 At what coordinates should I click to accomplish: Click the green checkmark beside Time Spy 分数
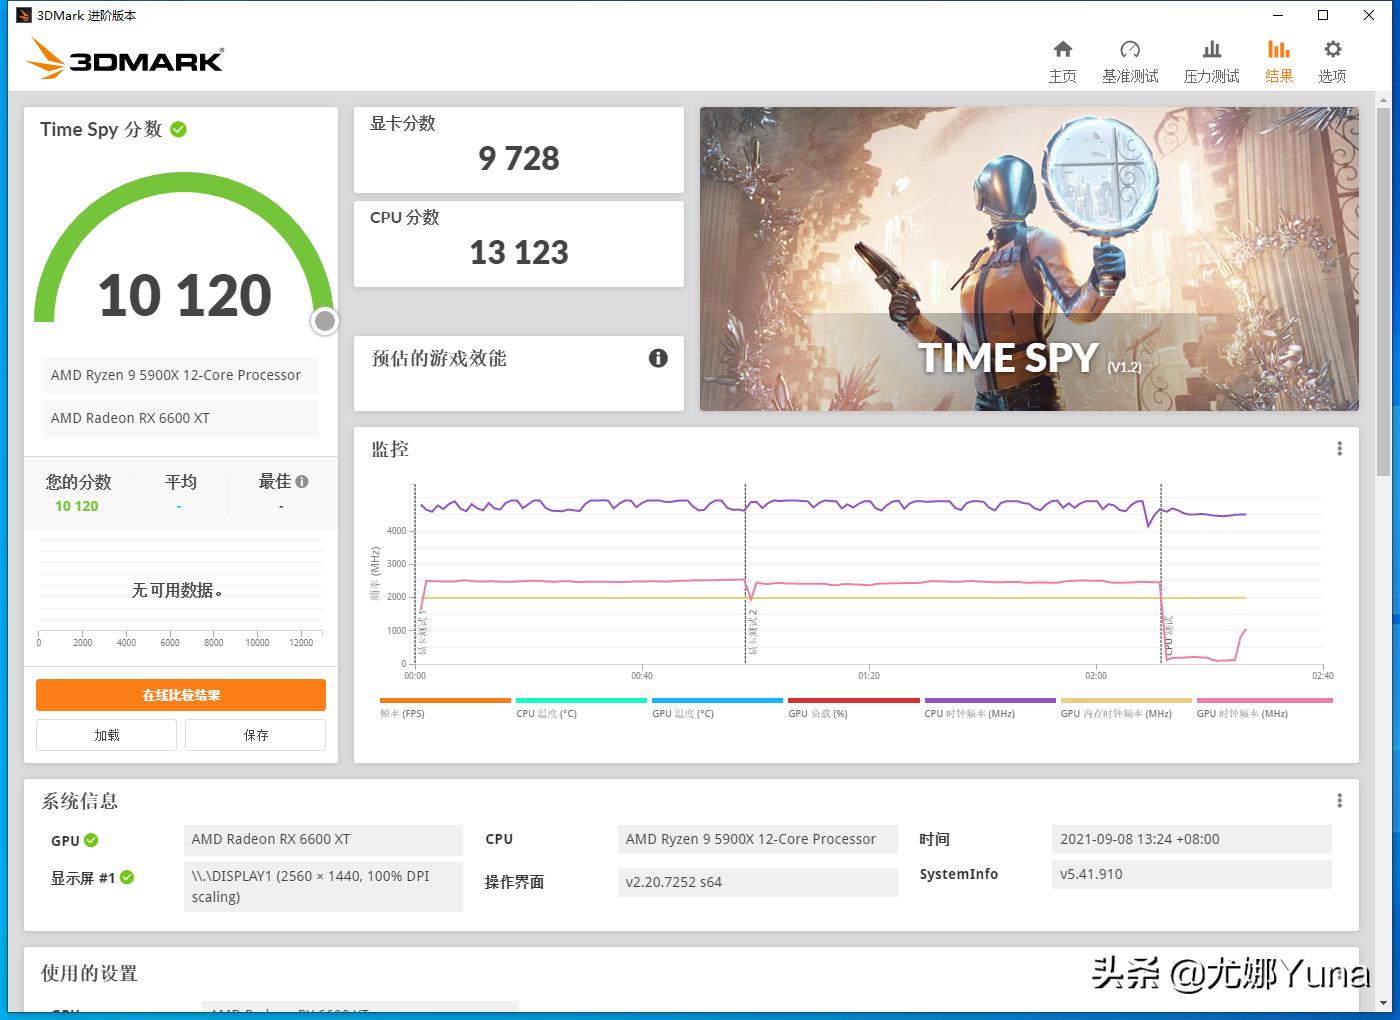[x=178, y=128]
